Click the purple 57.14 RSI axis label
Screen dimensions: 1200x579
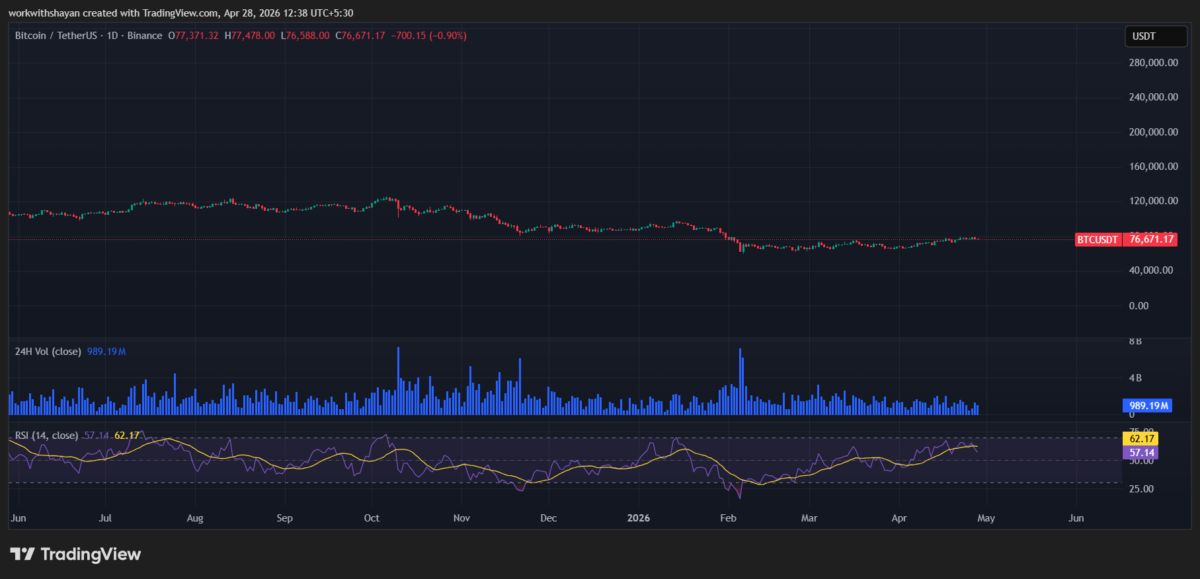(x=1142, y=452)
